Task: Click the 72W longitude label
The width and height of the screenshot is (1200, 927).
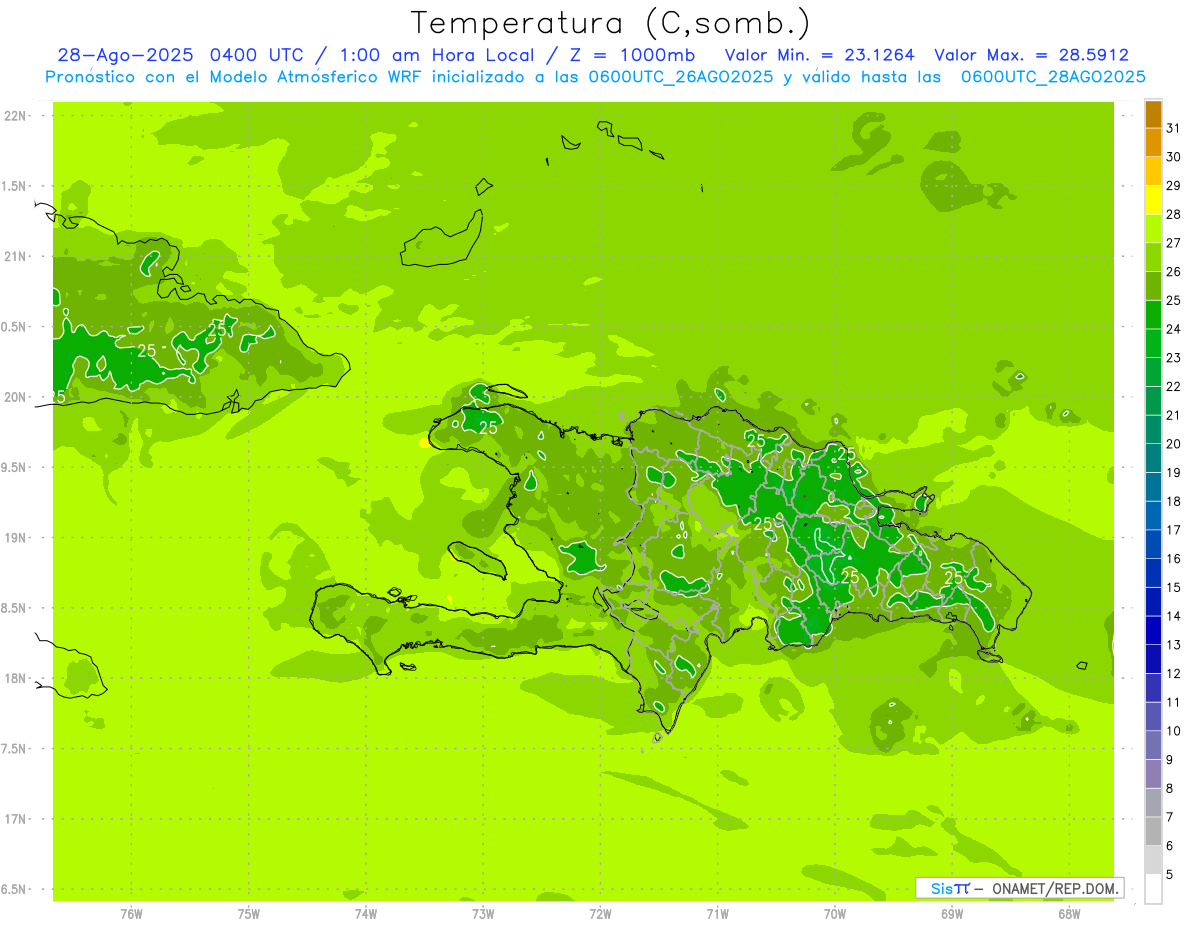Action: 600,914
